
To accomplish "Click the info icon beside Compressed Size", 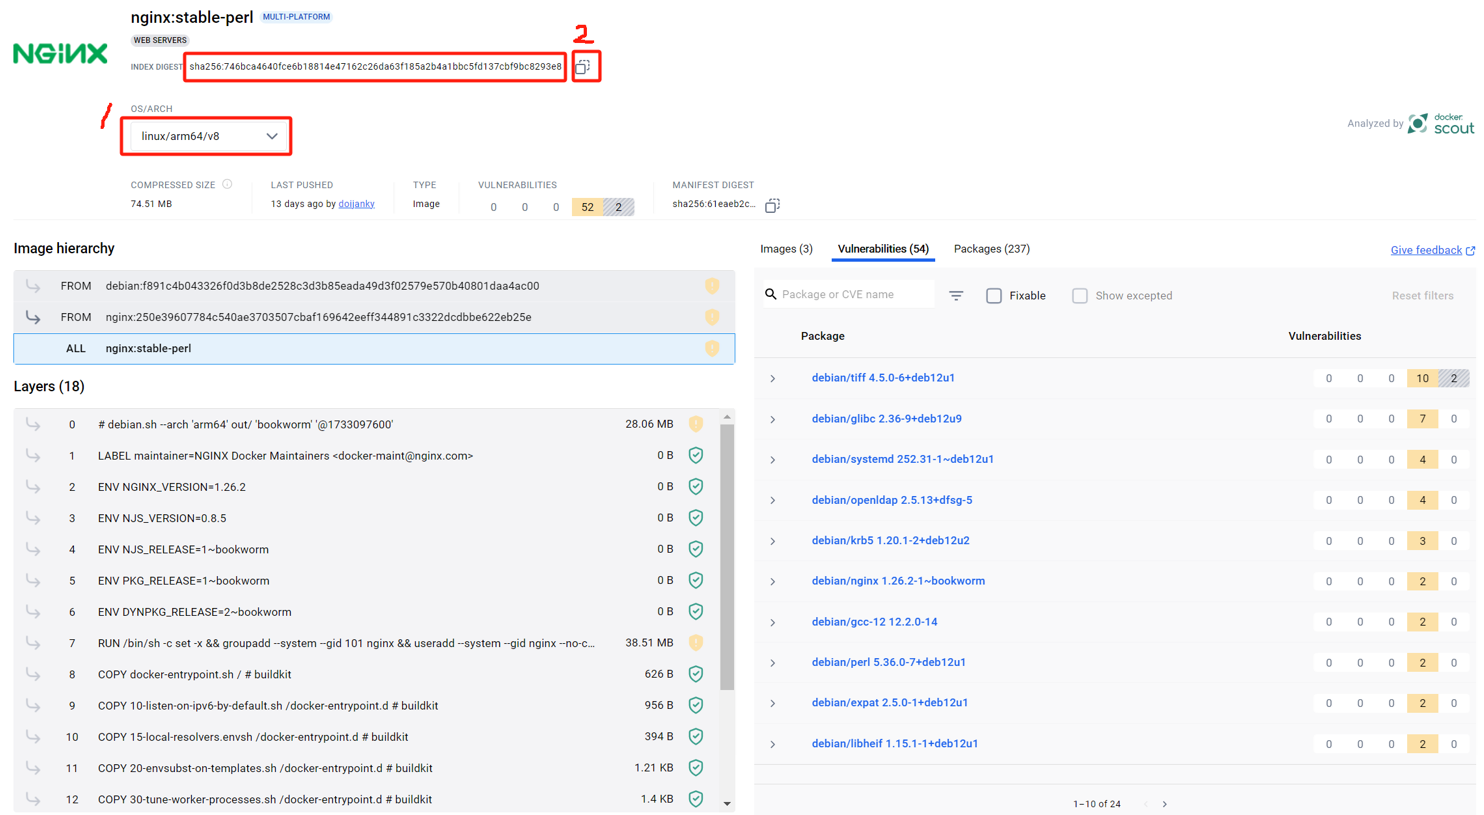I will point(227,184).
